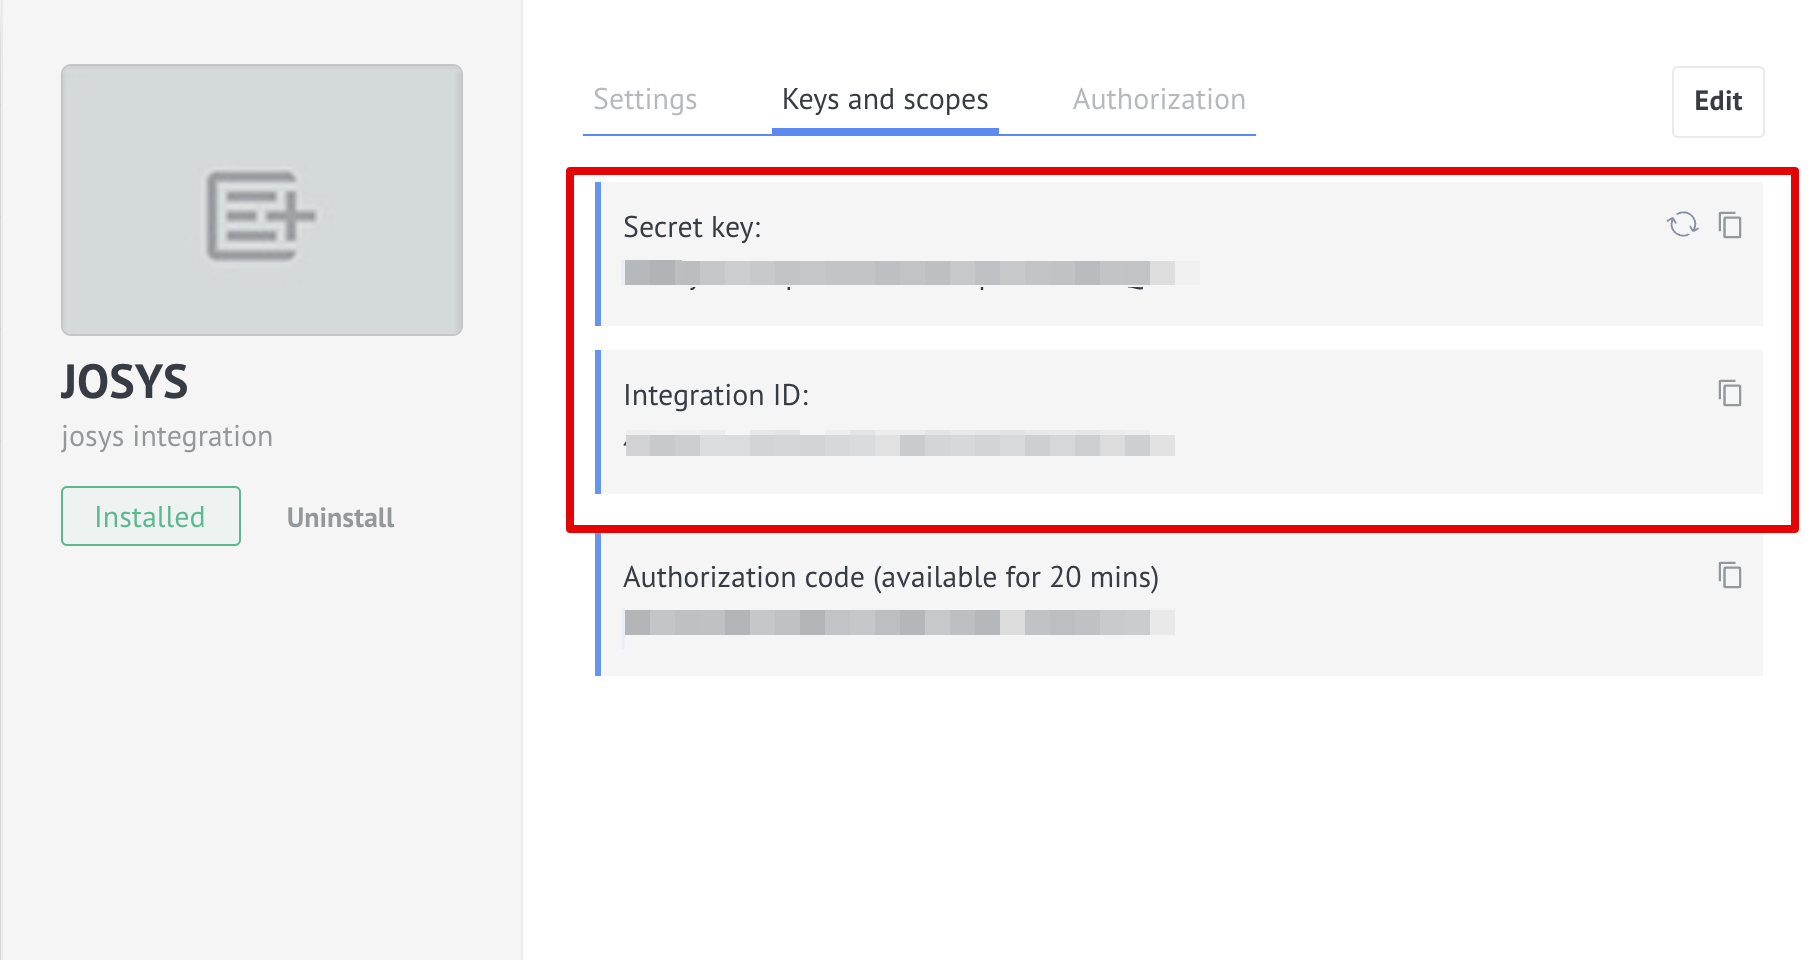
Task: Open the Authorization tab
Action: (1159, 100)
